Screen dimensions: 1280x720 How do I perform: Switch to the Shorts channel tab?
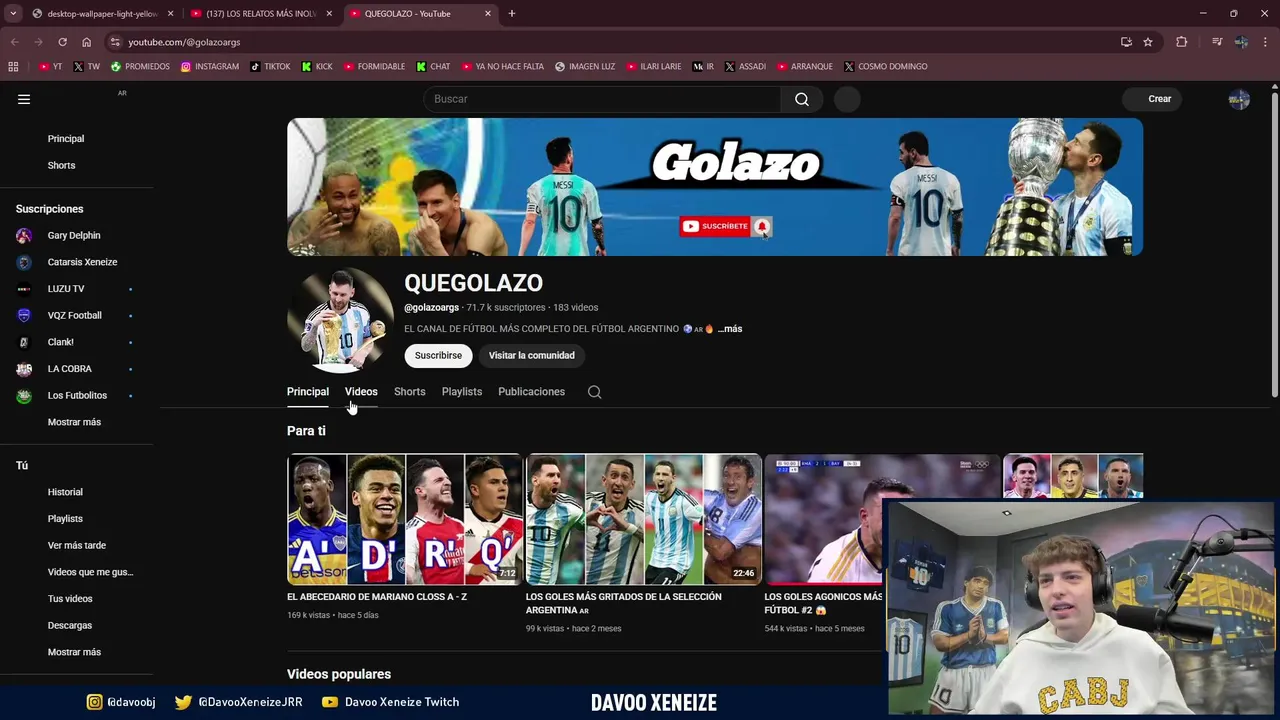coord(410,392)
